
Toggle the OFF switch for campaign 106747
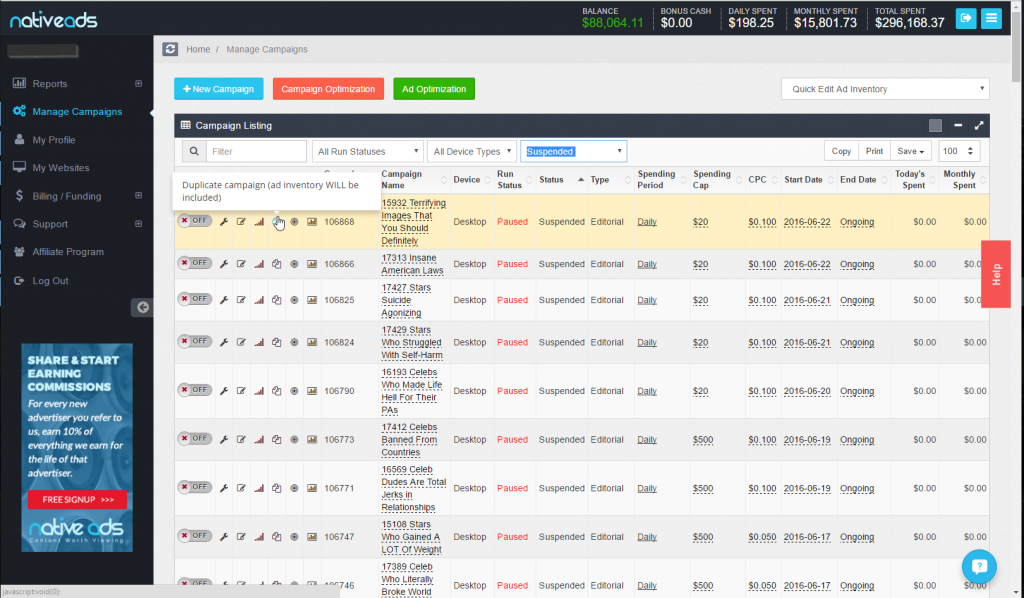click(195, 536)
